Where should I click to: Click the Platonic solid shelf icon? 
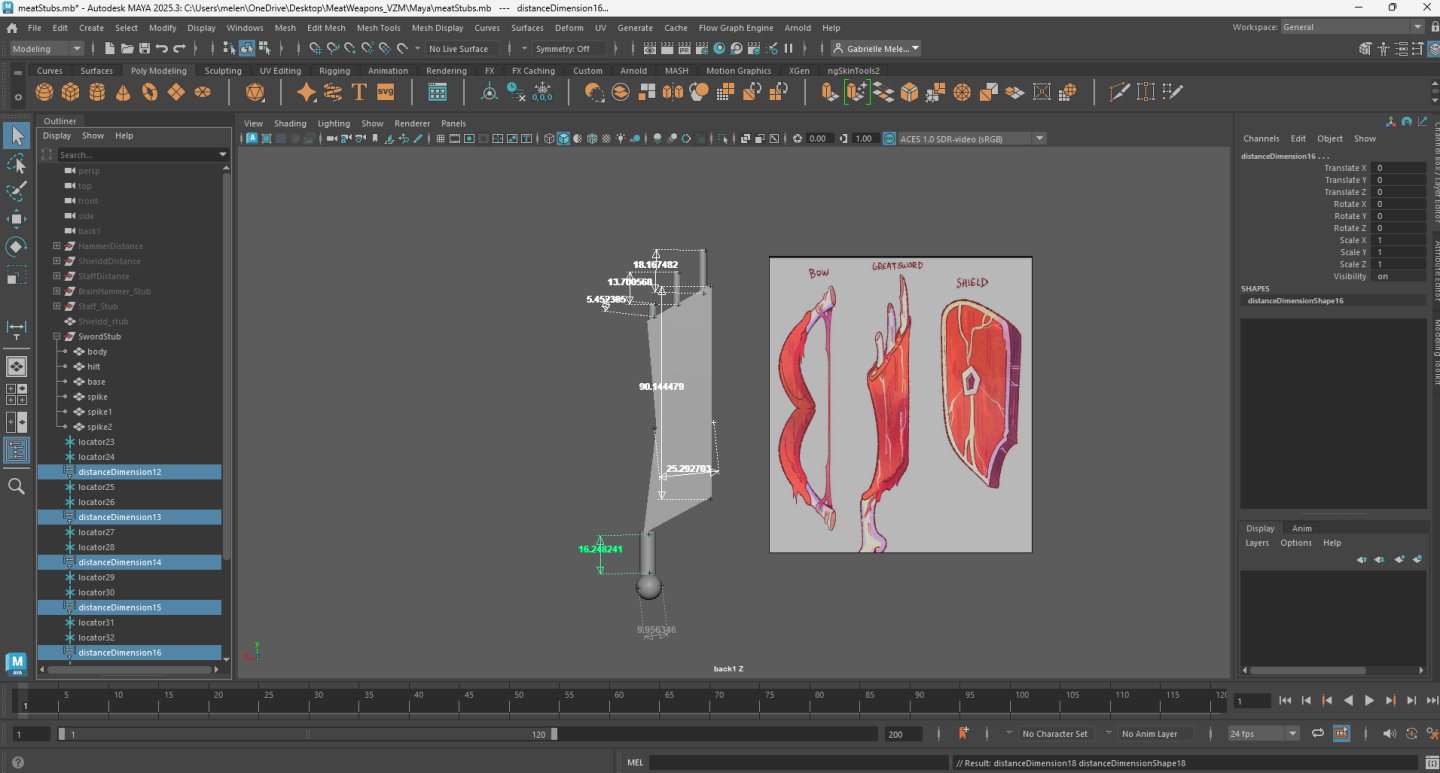(x=255, y=92)
